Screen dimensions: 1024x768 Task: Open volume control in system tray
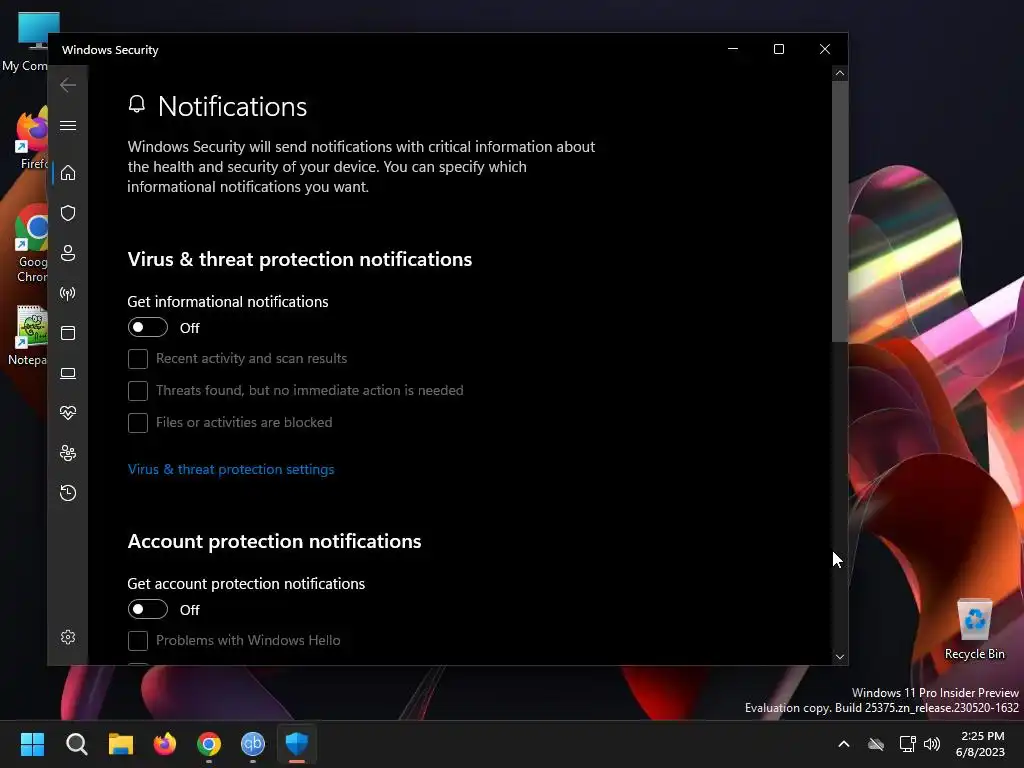[932, 744]
